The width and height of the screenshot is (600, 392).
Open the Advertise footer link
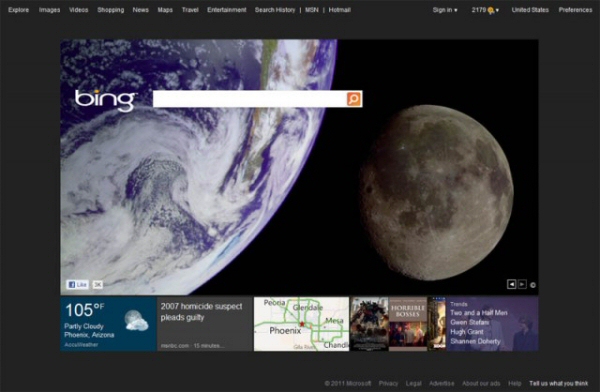[x=442, y=383]
